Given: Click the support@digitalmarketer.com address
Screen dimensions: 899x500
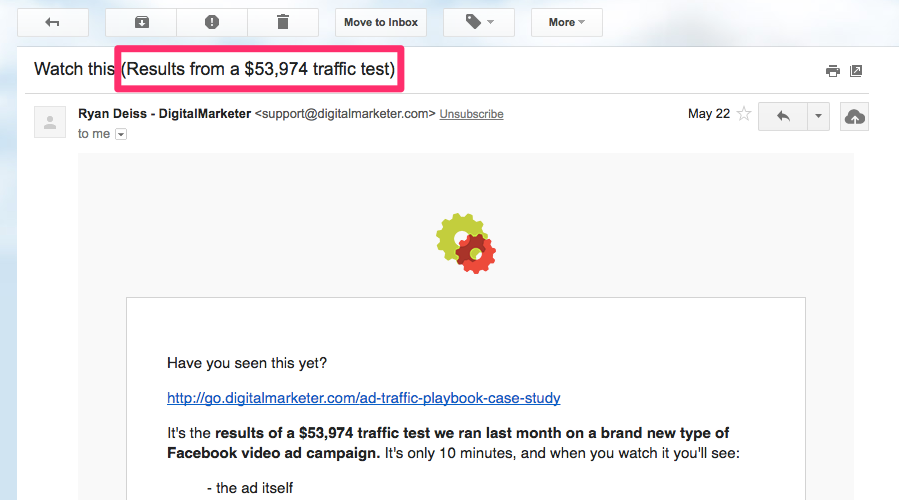Looking at the screenshot, I should 345,114.
